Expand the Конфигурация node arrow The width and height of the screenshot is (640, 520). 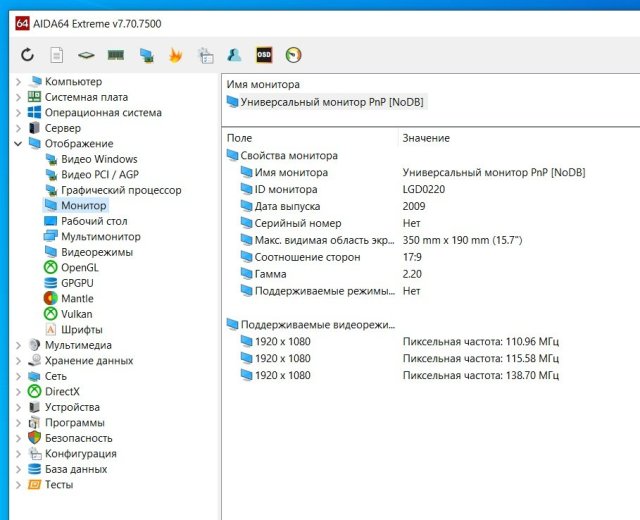18,454
